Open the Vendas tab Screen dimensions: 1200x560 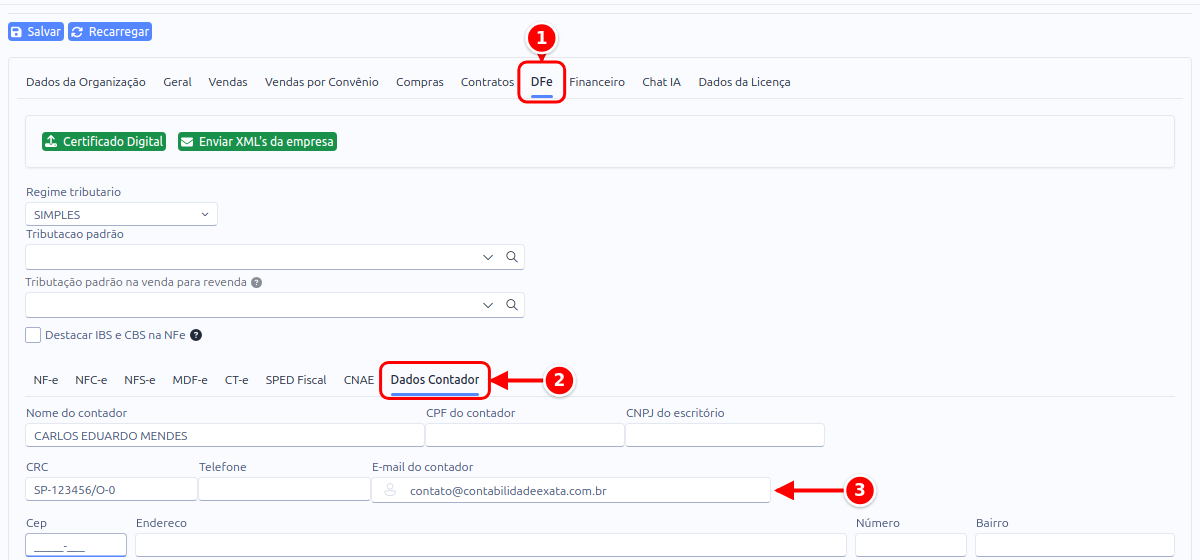(x=228, y=82)
